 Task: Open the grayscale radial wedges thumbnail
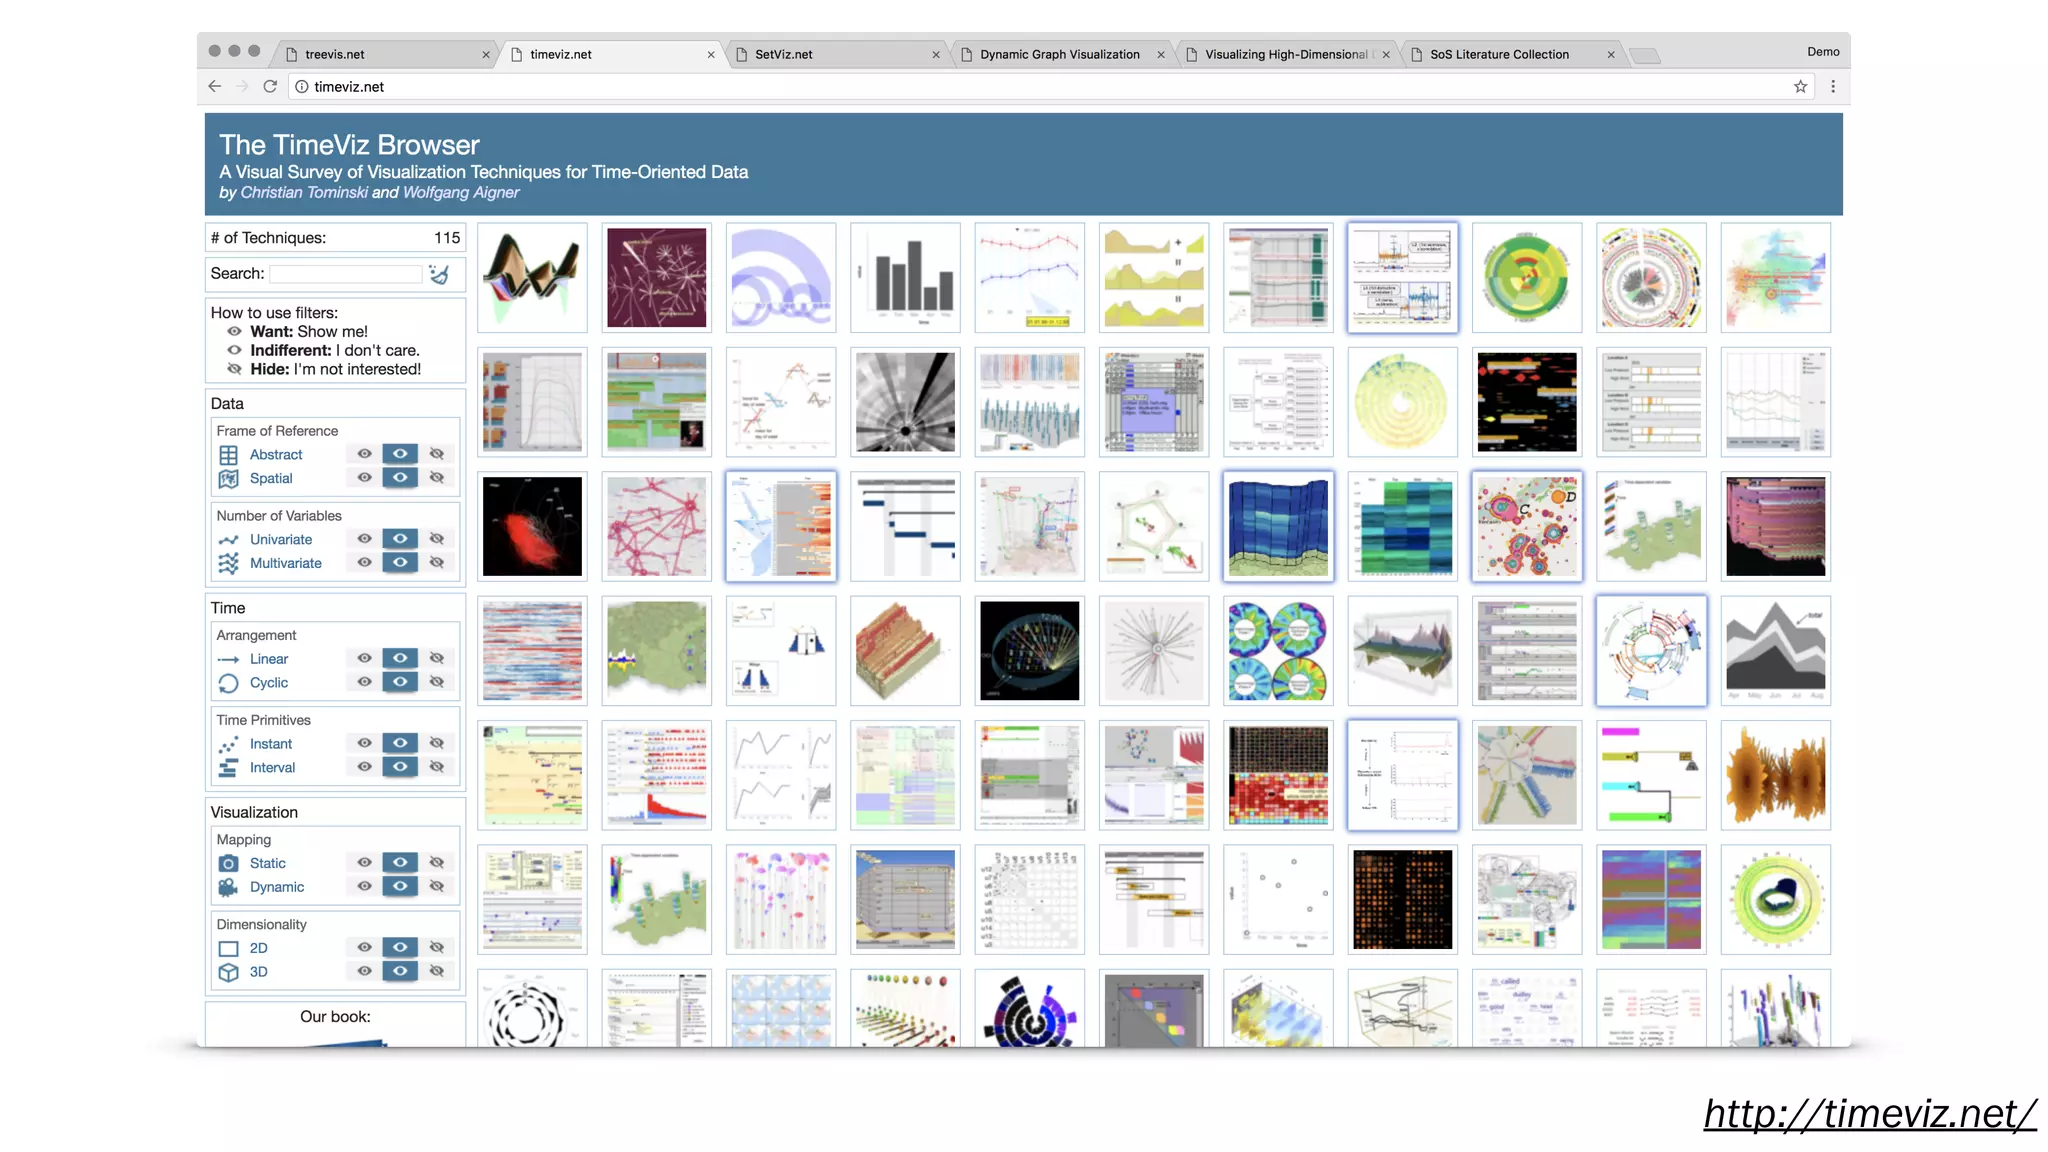[x=905, y=402]
